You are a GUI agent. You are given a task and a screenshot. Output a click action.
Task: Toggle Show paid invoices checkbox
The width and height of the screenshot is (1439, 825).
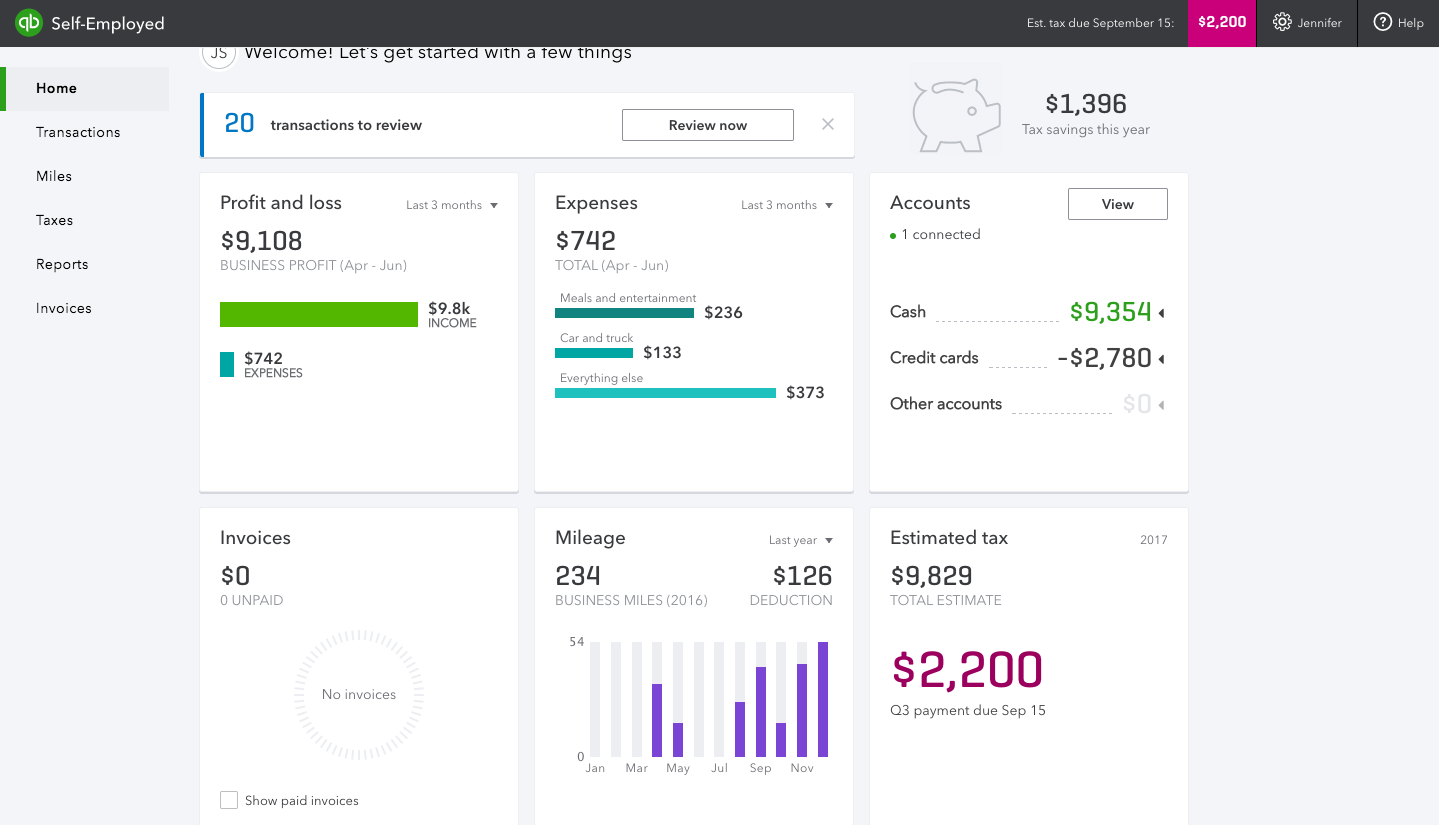[229, 800]
